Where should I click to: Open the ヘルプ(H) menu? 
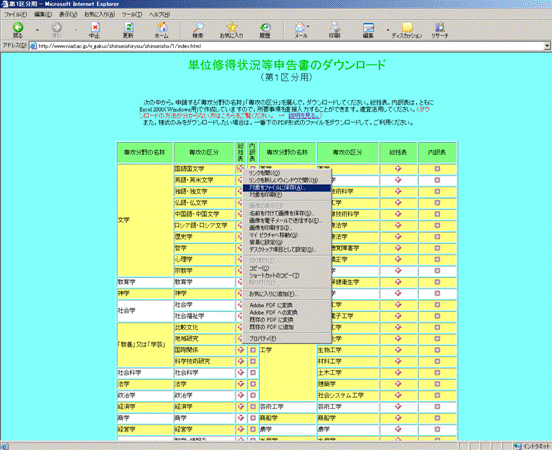(x=159, y=14)
